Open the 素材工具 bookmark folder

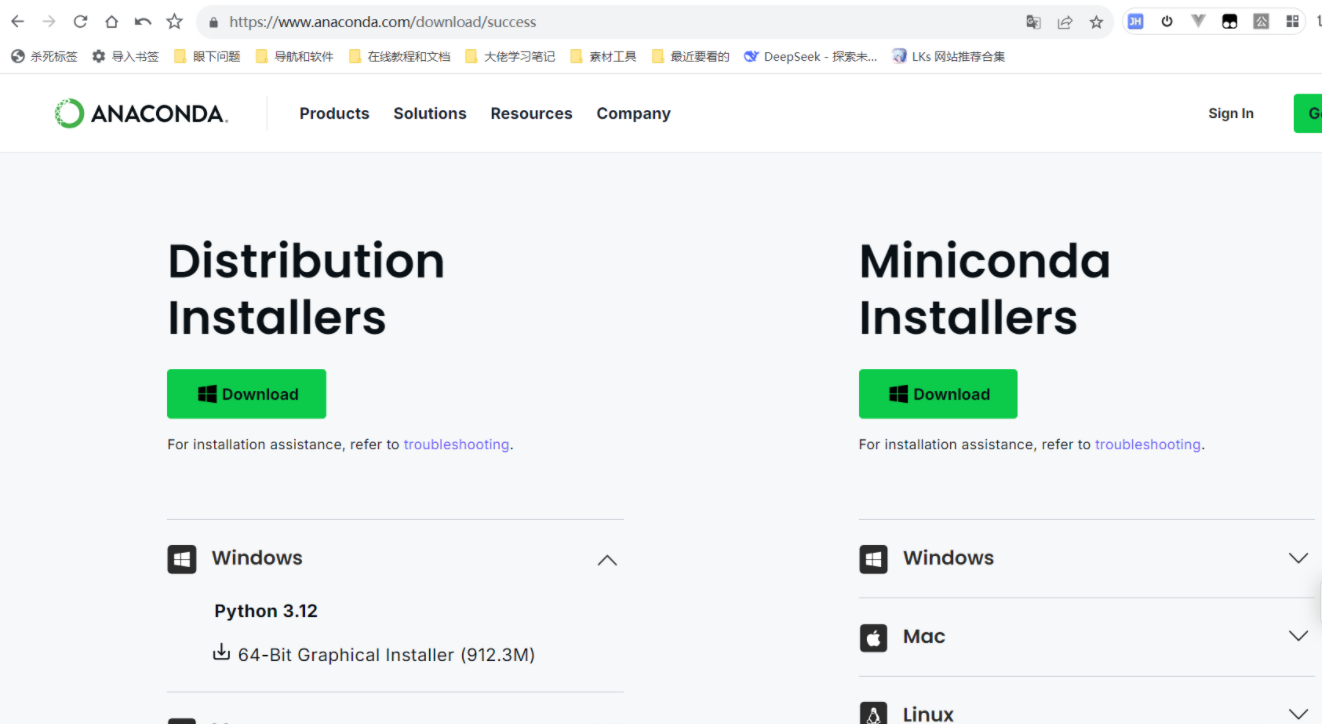(603, 57)
